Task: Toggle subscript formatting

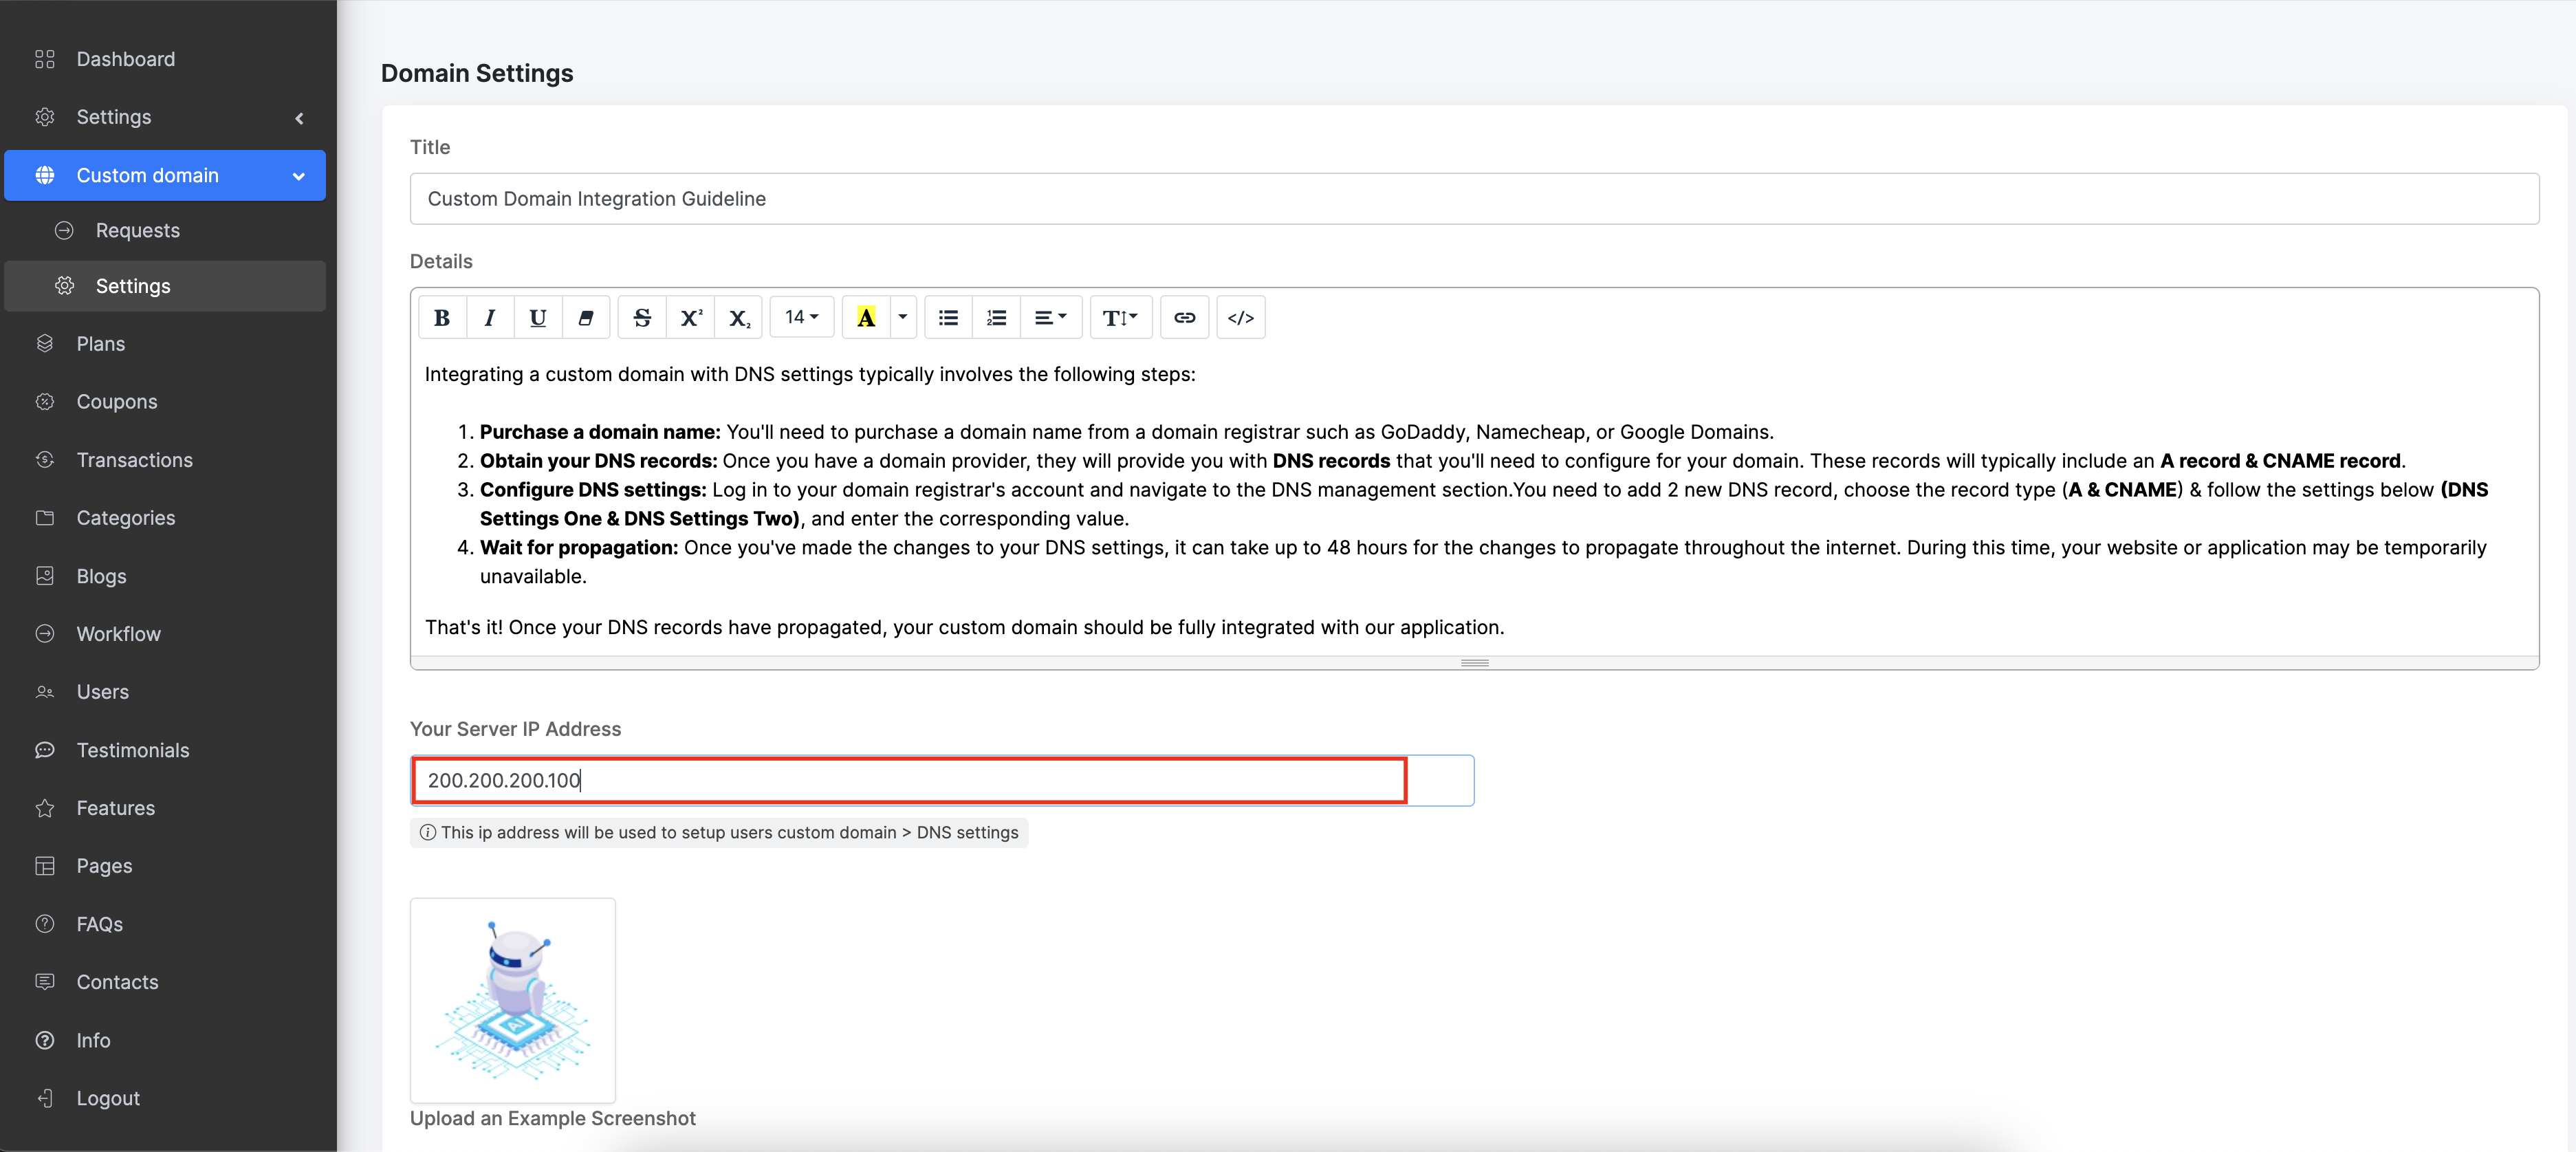Action: tap(739, 318)
